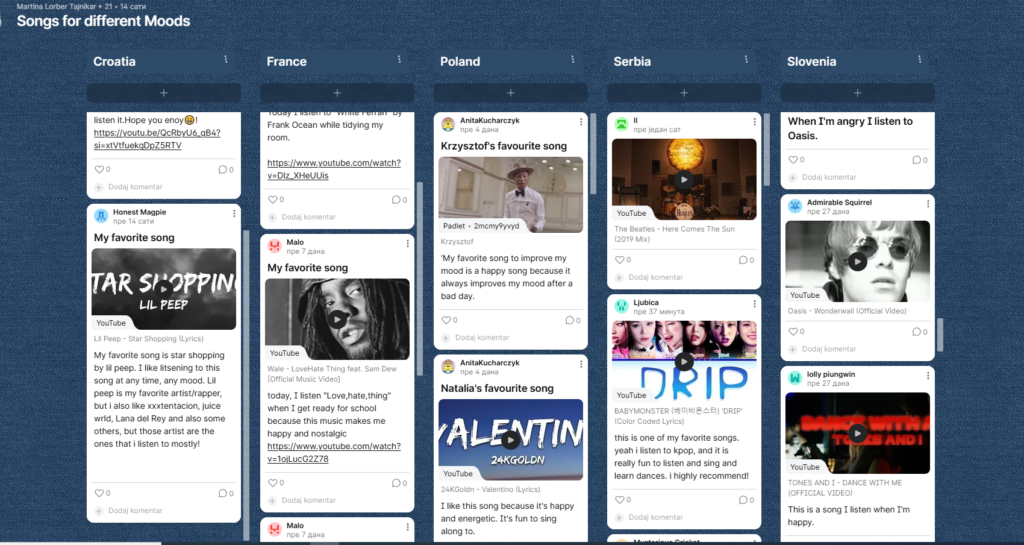
Task: Like the Krzysztof's favourite song post
Action: pos(446,320)
